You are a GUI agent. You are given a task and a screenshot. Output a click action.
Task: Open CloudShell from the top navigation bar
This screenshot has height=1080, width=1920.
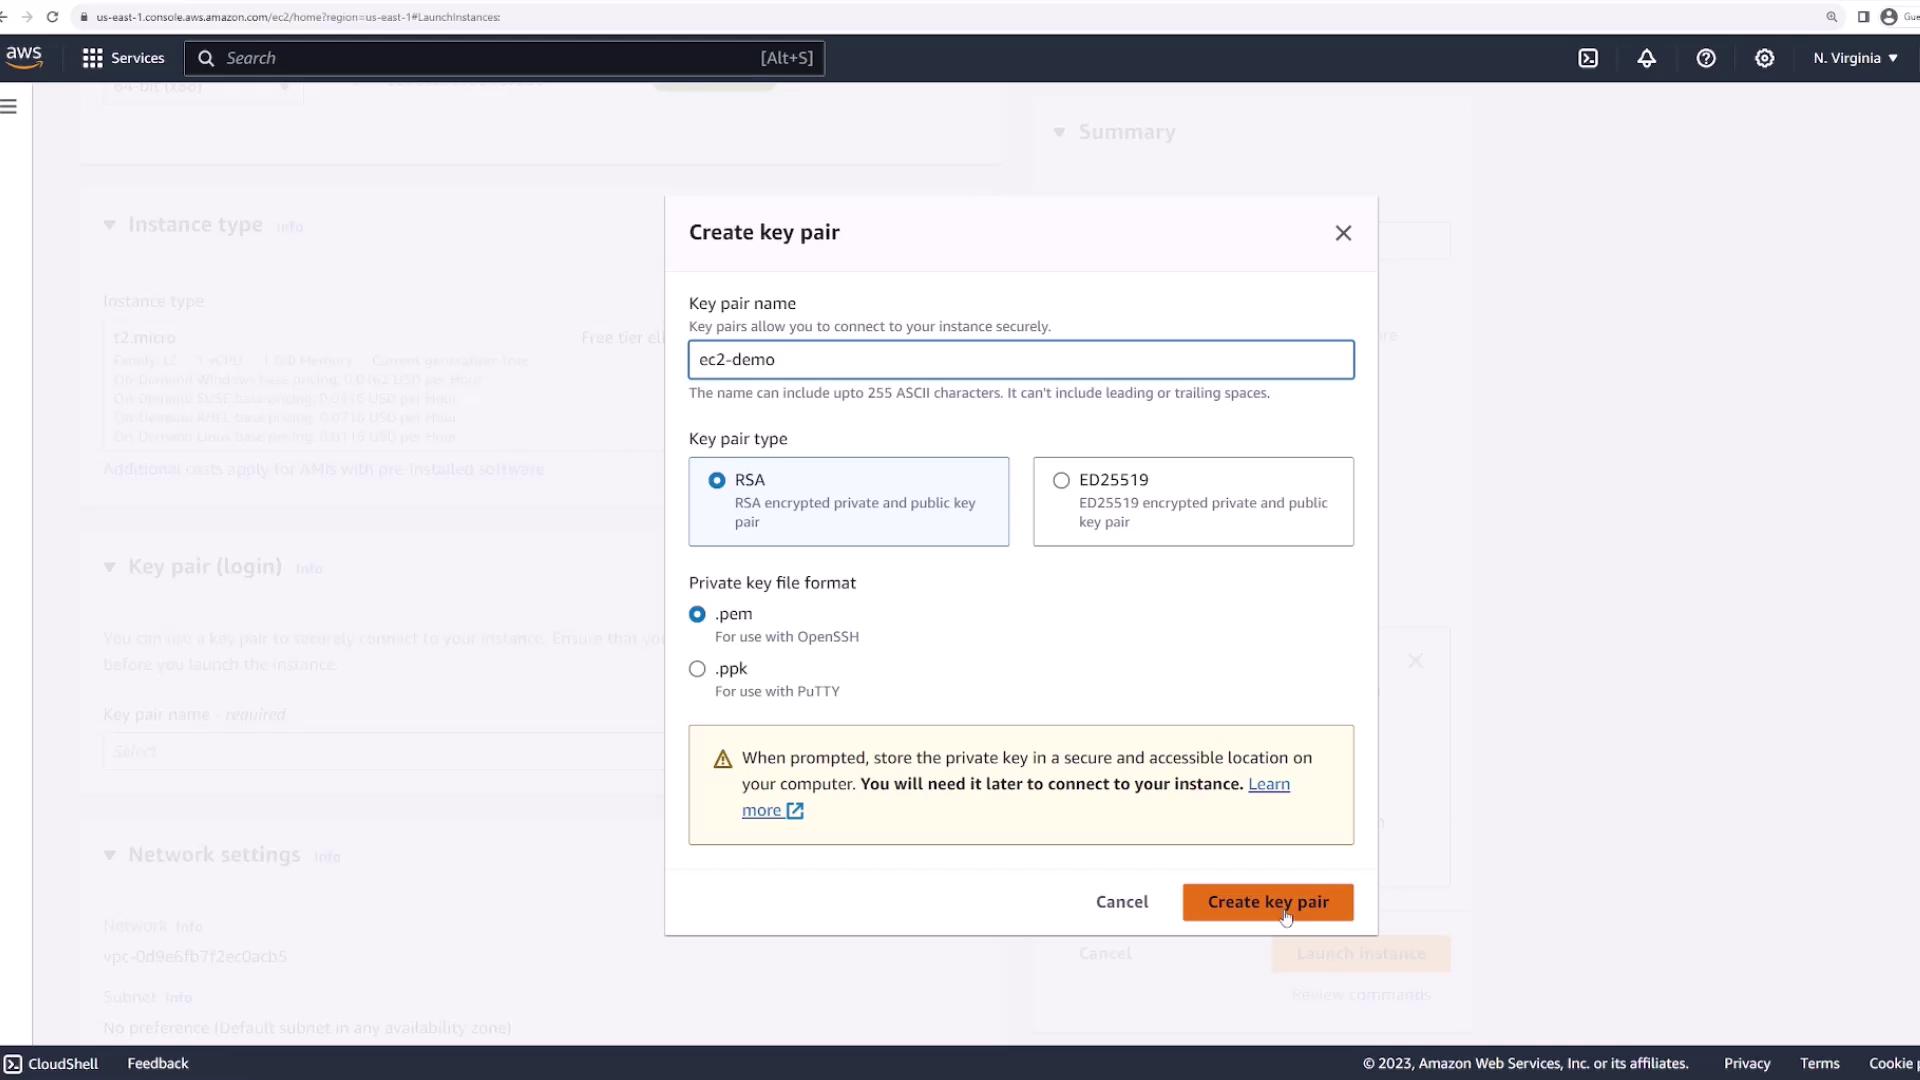[x=1588, y=58]
